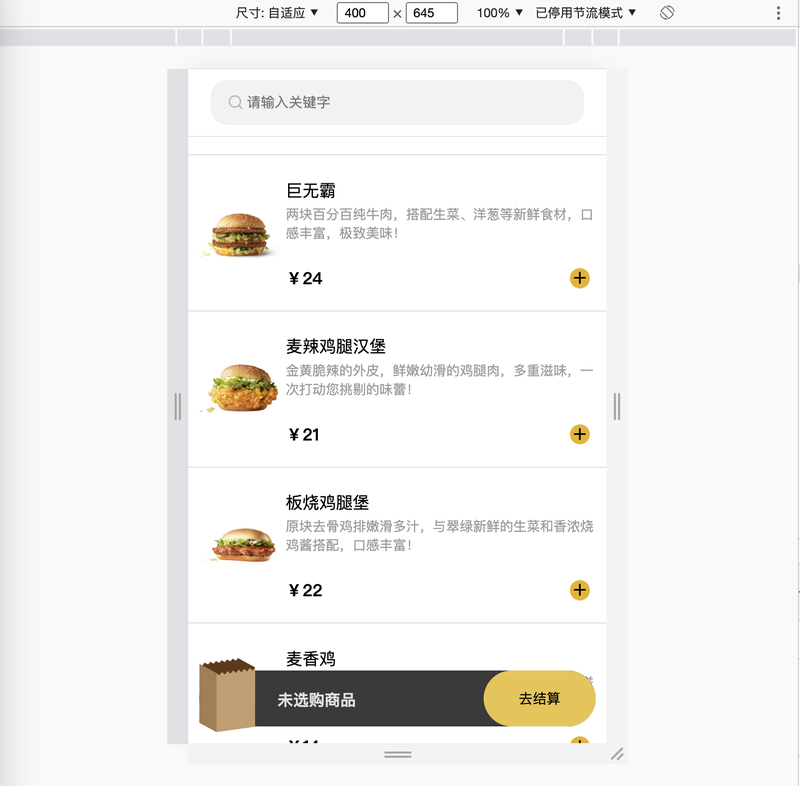The height and width of the screenshot is (786, 800).
Task: Click the 巨无霸 burger image
Action: (240, 235)
